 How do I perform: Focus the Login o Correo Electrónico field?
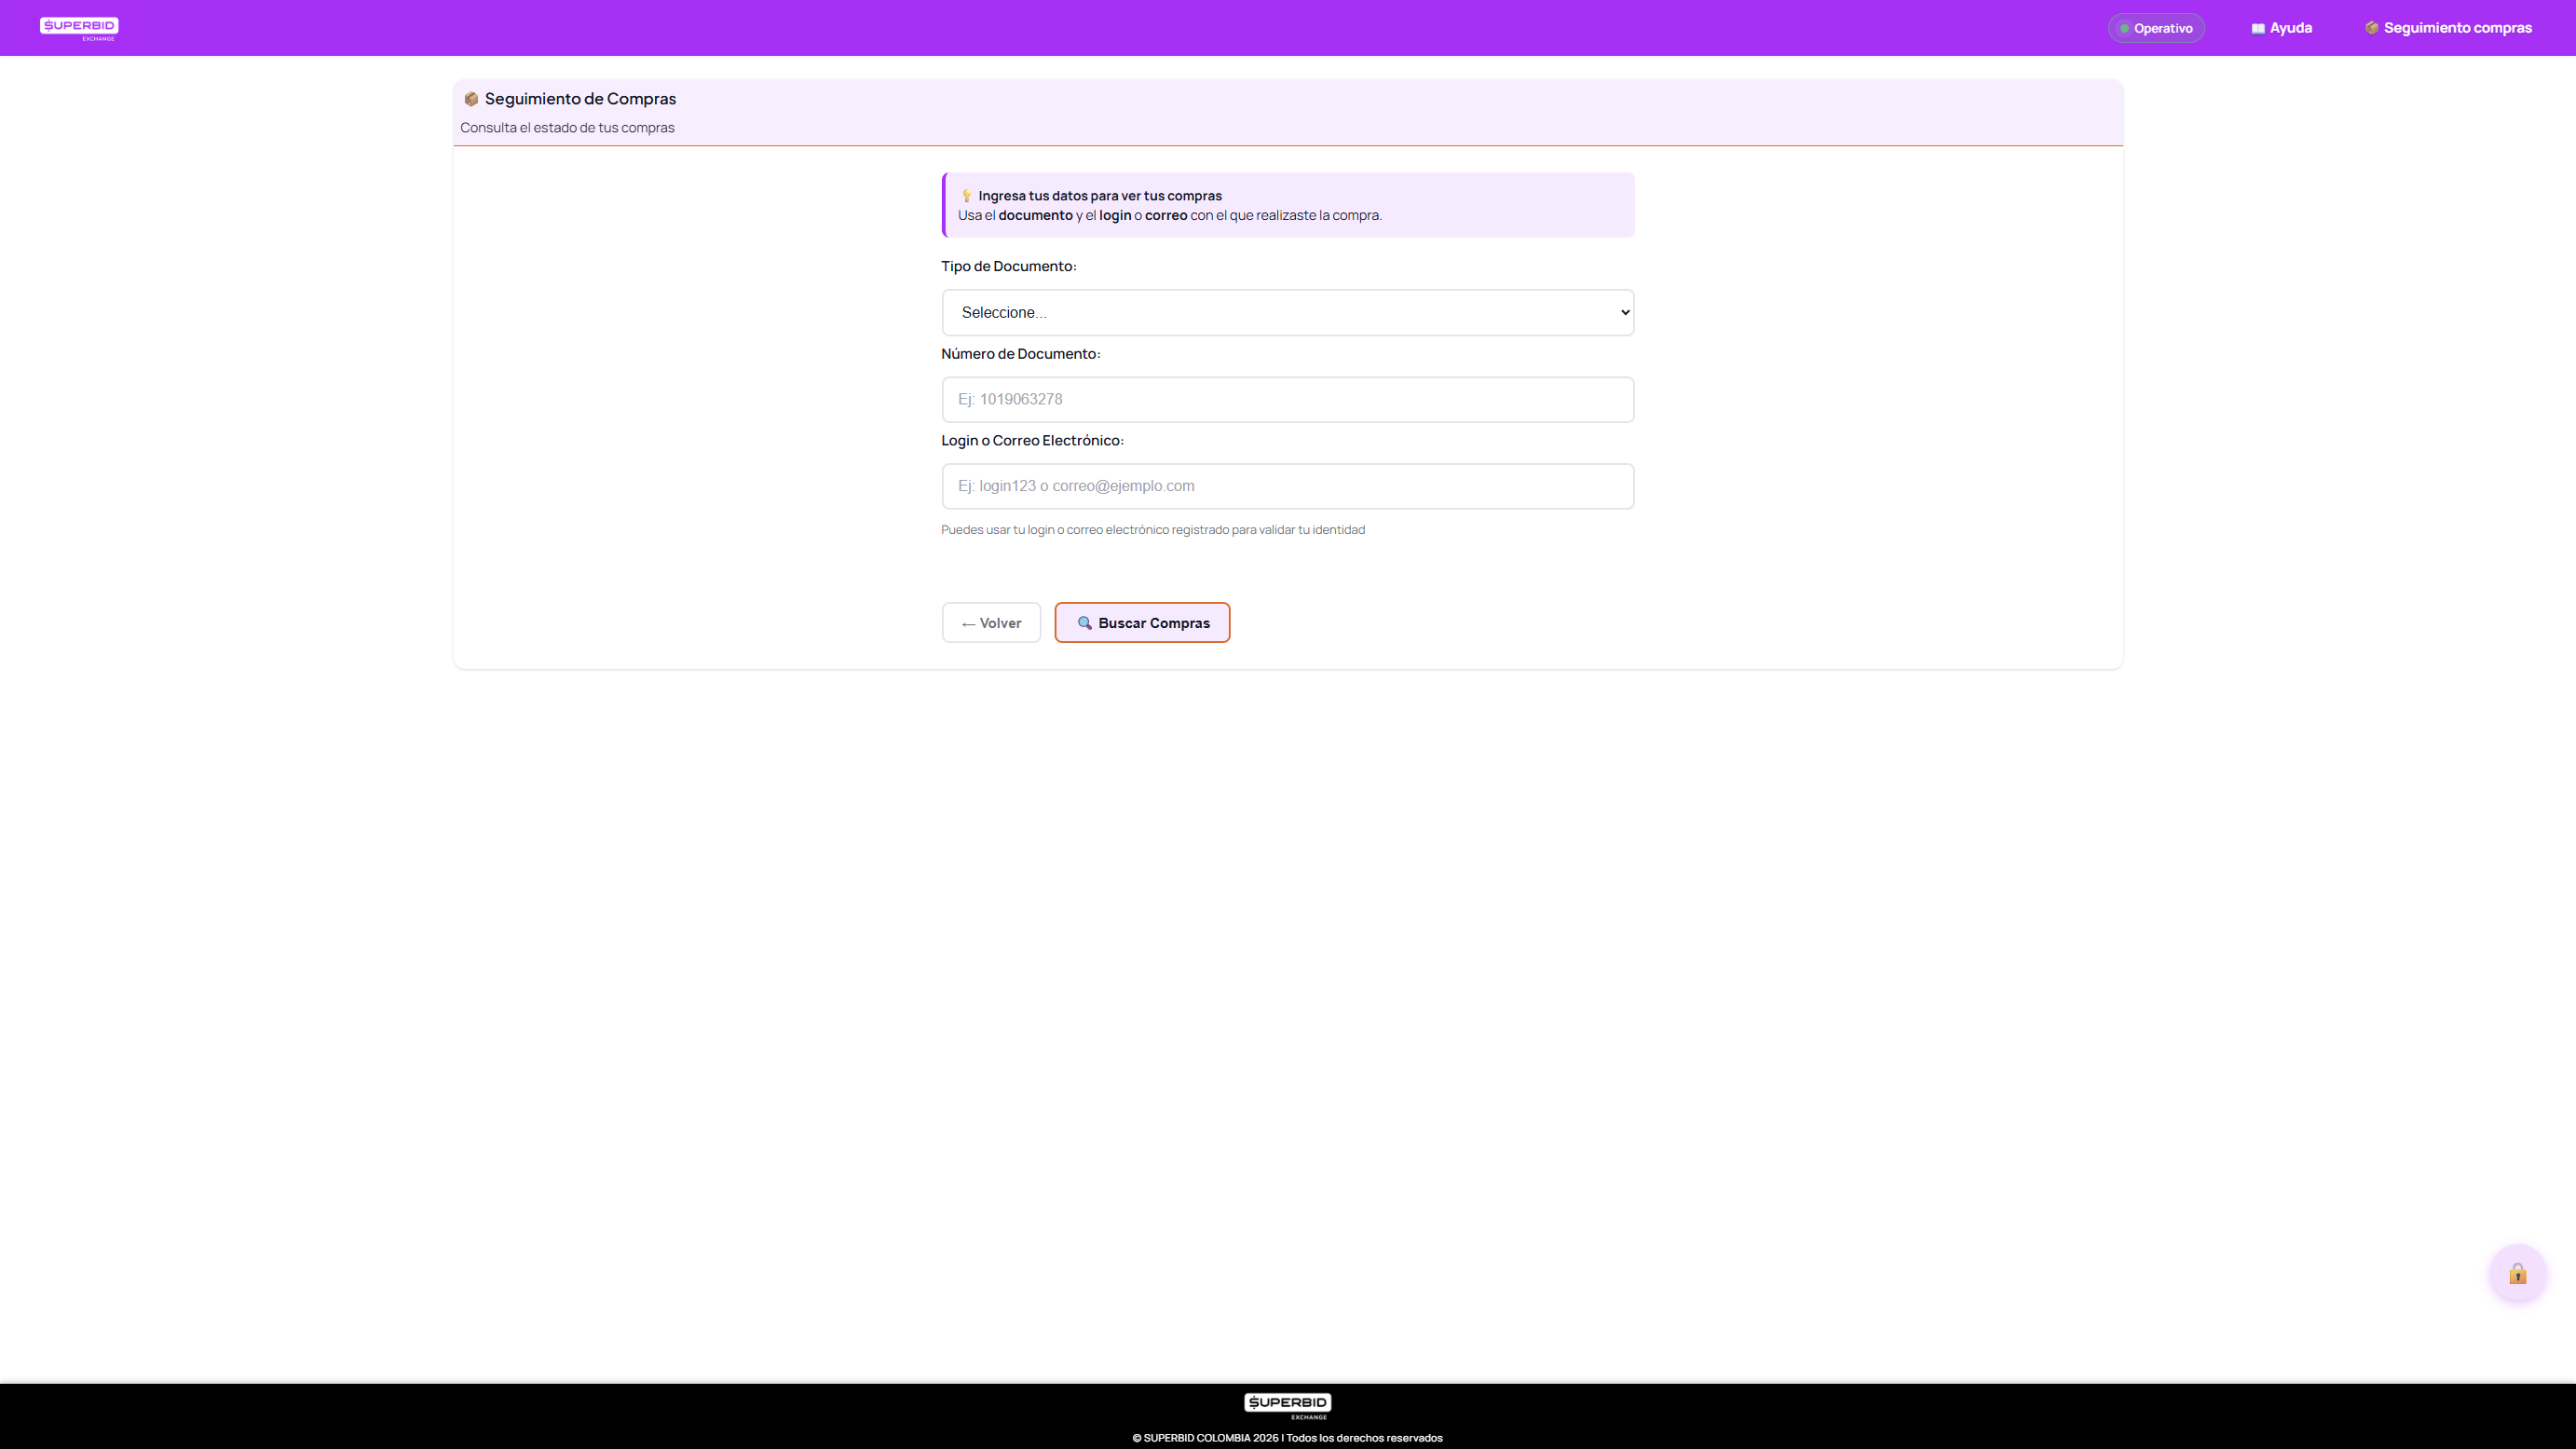1286,487
